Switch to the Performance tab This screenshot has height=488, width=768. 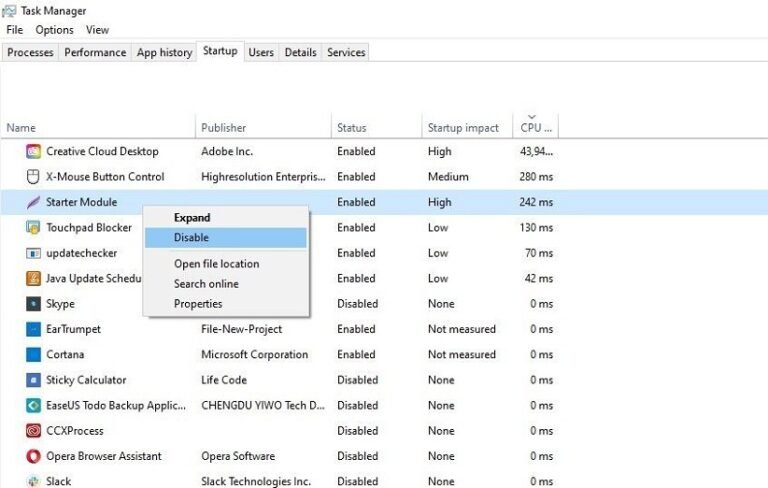pyautogui.click(x=95, y=52)
